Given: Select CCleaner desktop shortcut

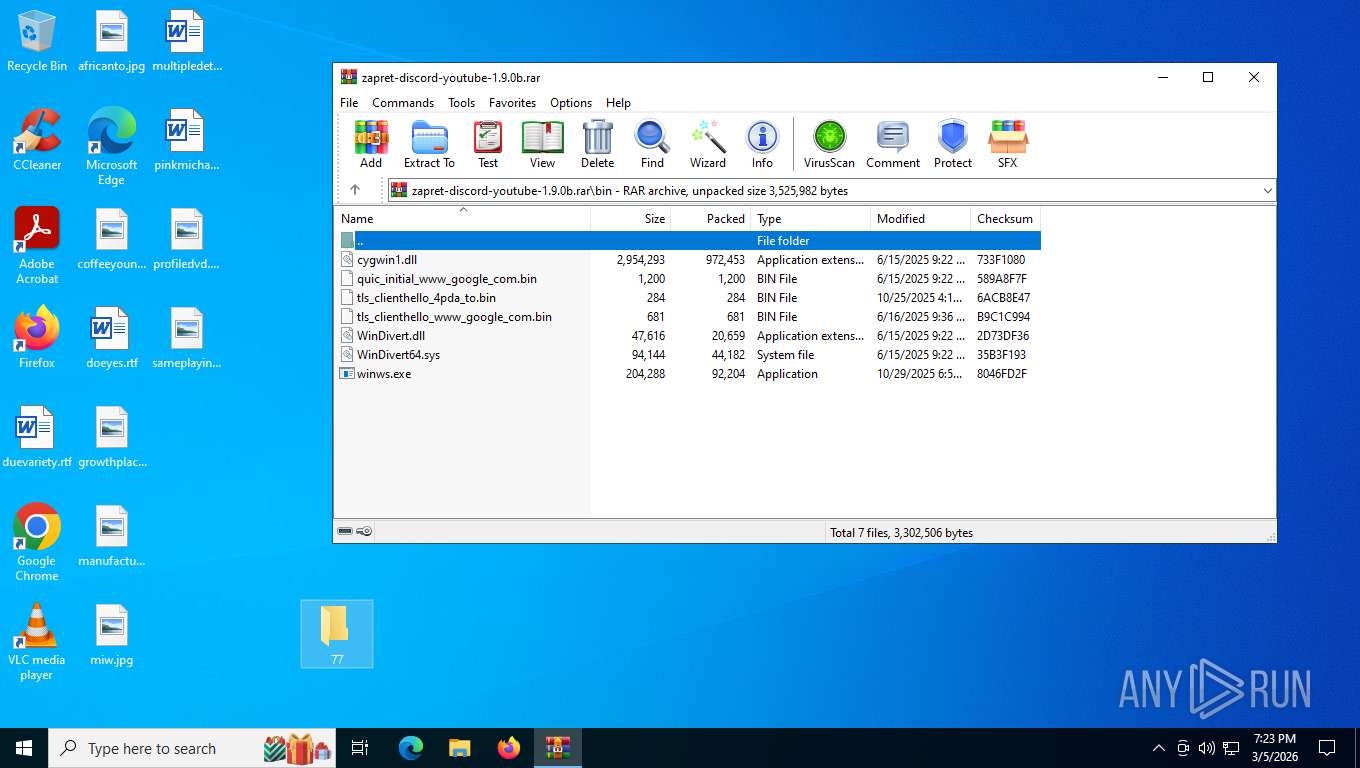Looking at the screenshot, I should [x=37, y=140].
